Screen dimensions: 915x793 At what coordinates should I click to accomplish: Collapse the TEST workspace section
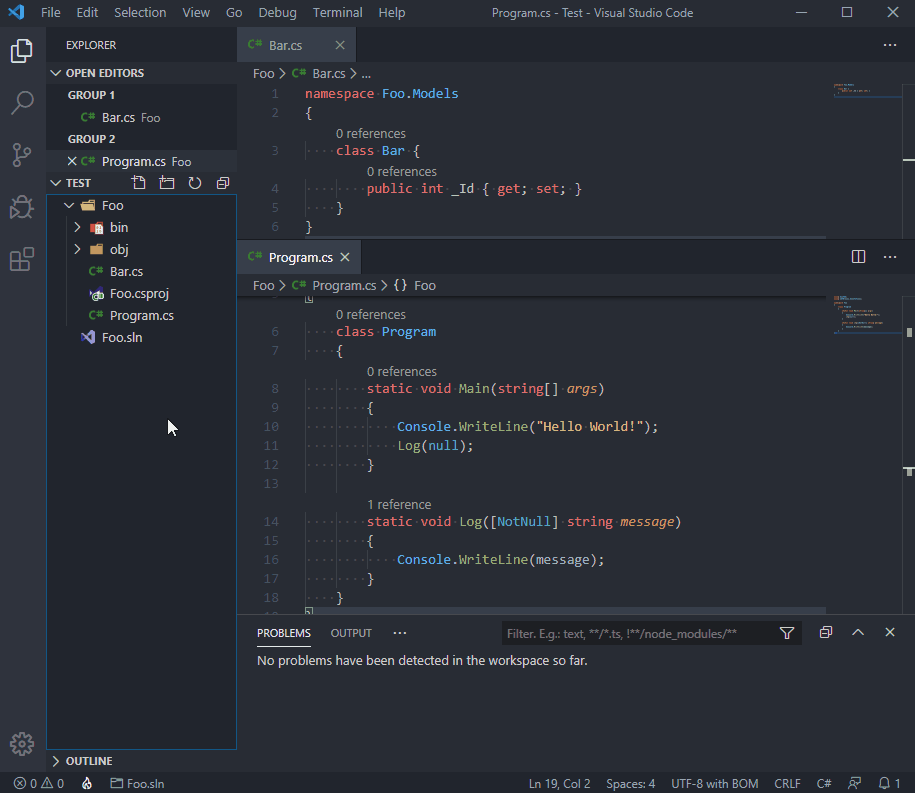pyautogui.click(x=55, y=183)
